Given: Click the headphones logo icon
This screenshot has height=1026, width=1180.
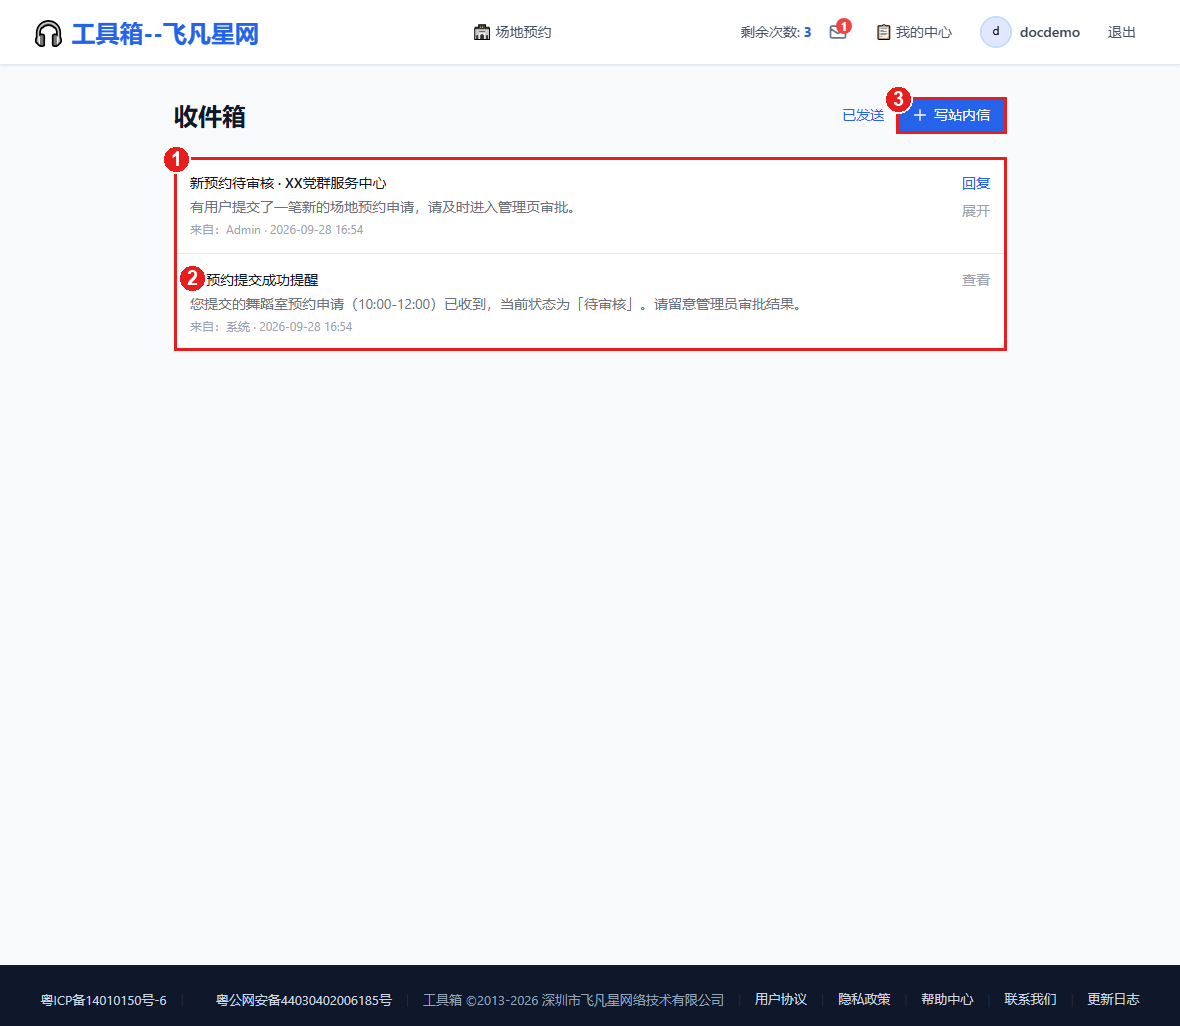Looking at the screenshot, I should pos(48,33).
